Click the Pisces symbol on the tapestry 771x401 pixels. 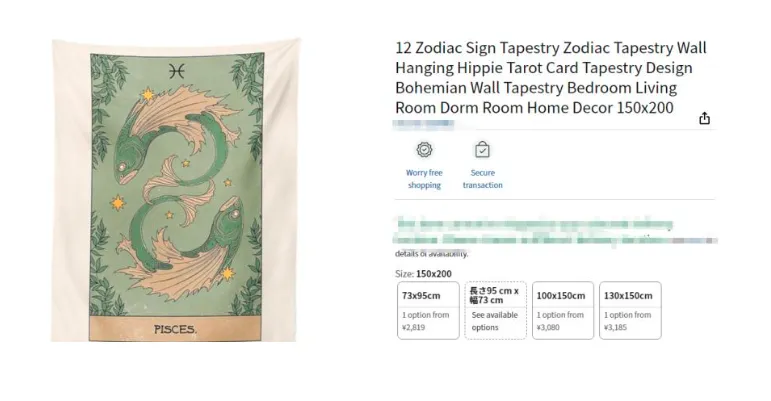177,71
